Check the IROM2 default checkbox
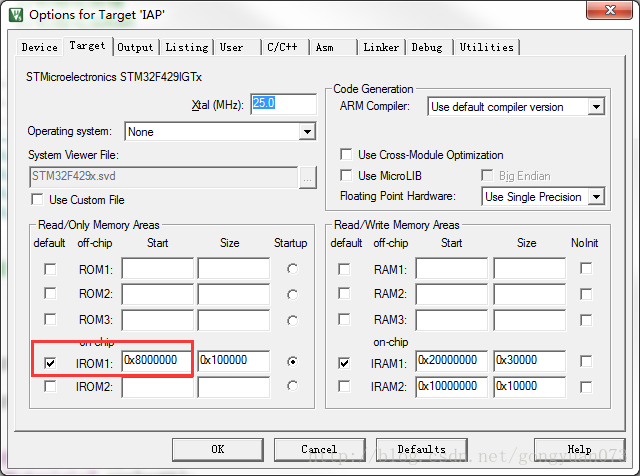 pos(50,386)
